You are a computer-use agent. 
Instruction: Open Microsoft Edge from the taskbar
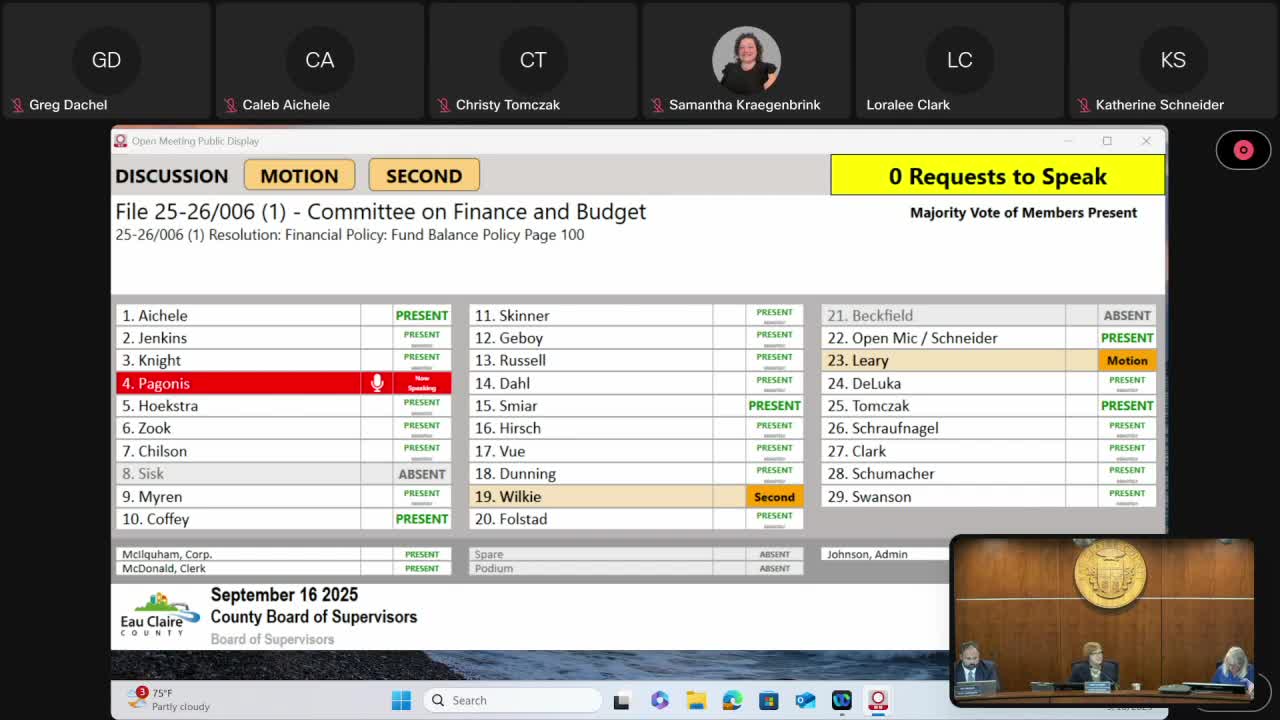click(x=732, y=700)
